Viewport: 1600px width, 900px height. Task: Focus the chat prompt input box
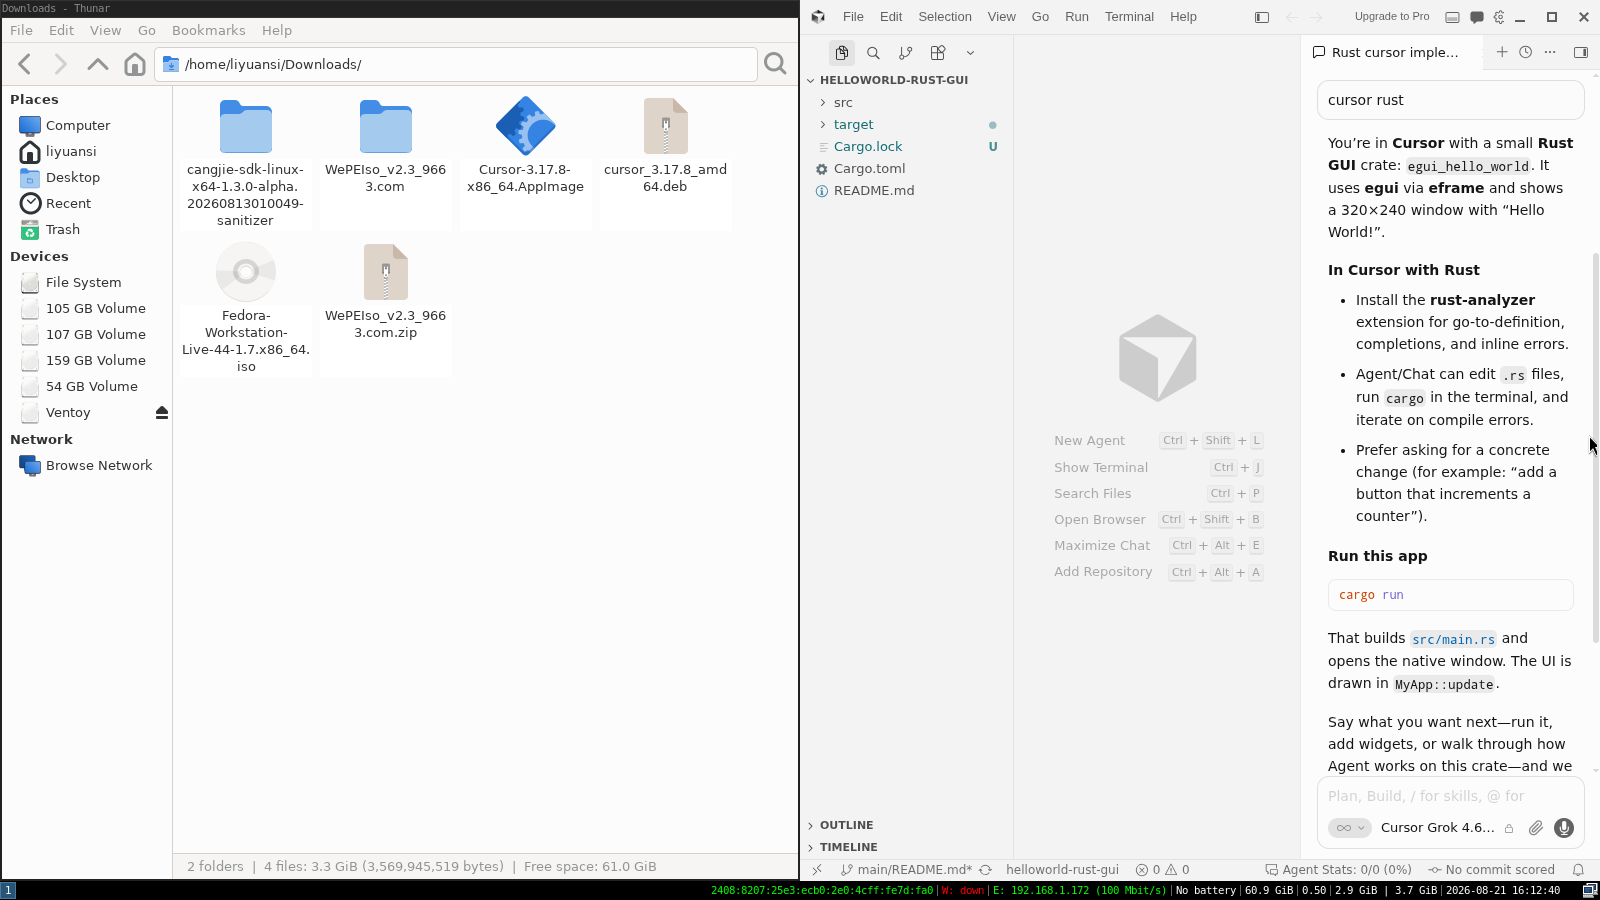click(1450, 796)
